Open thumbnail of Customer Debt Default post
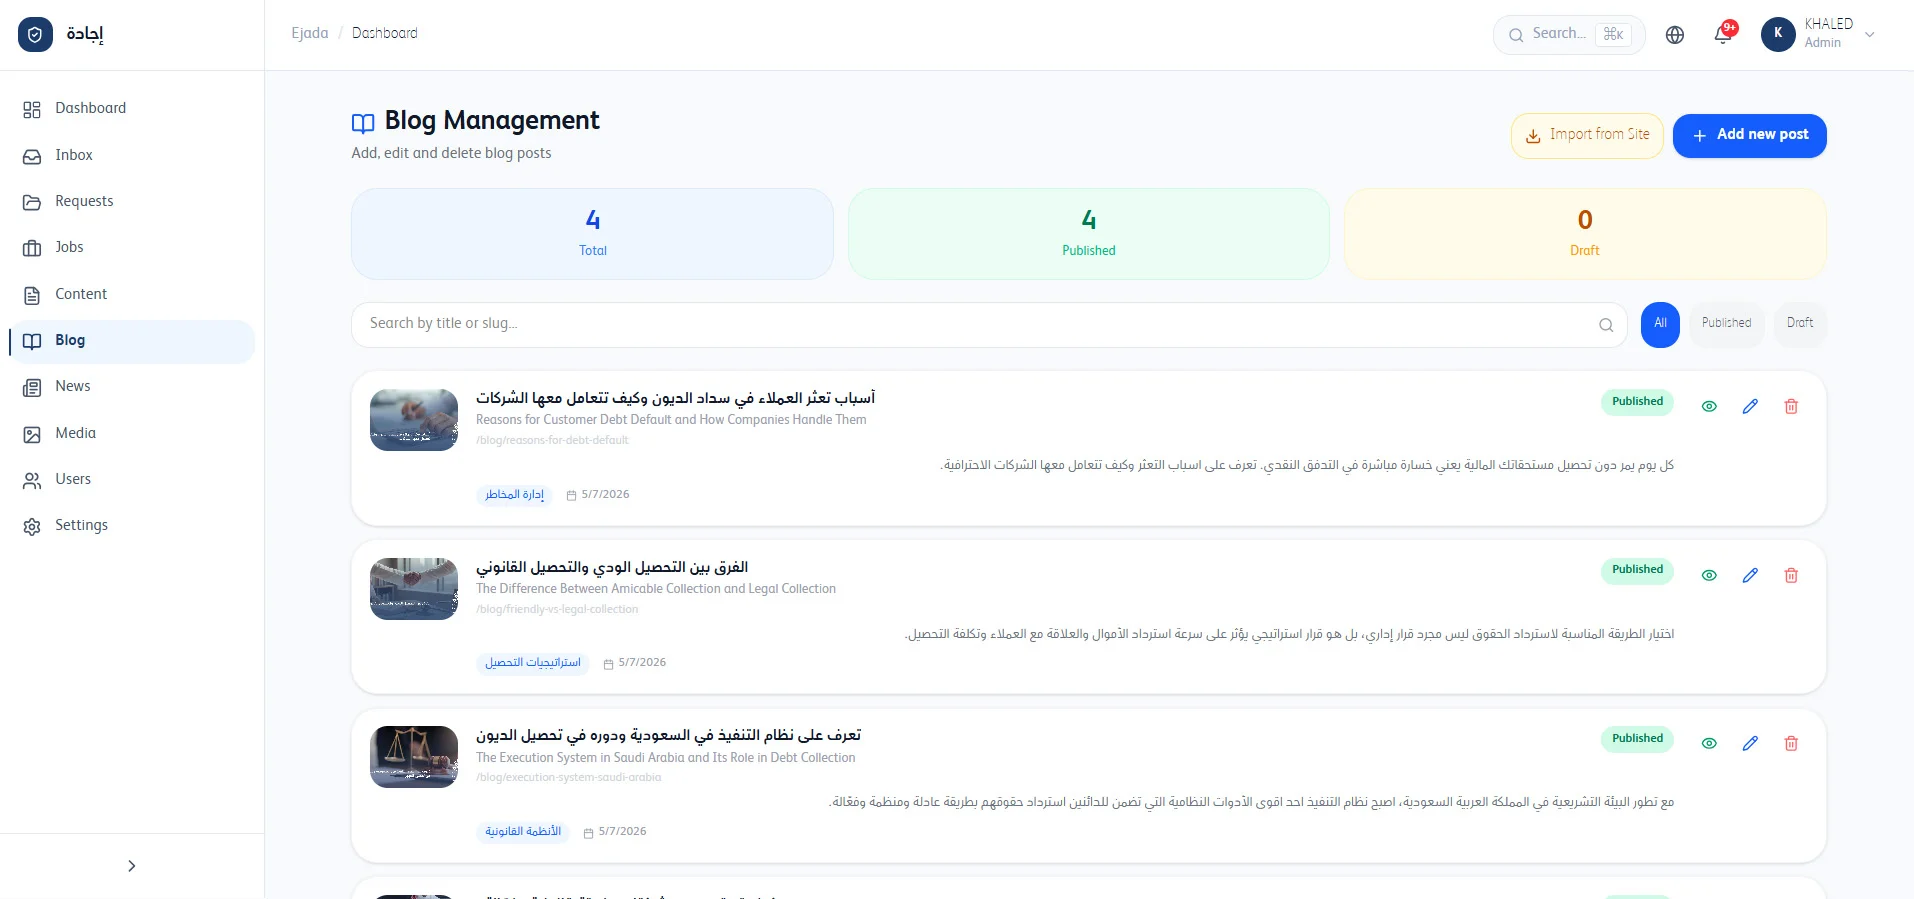 coord(414,420)
